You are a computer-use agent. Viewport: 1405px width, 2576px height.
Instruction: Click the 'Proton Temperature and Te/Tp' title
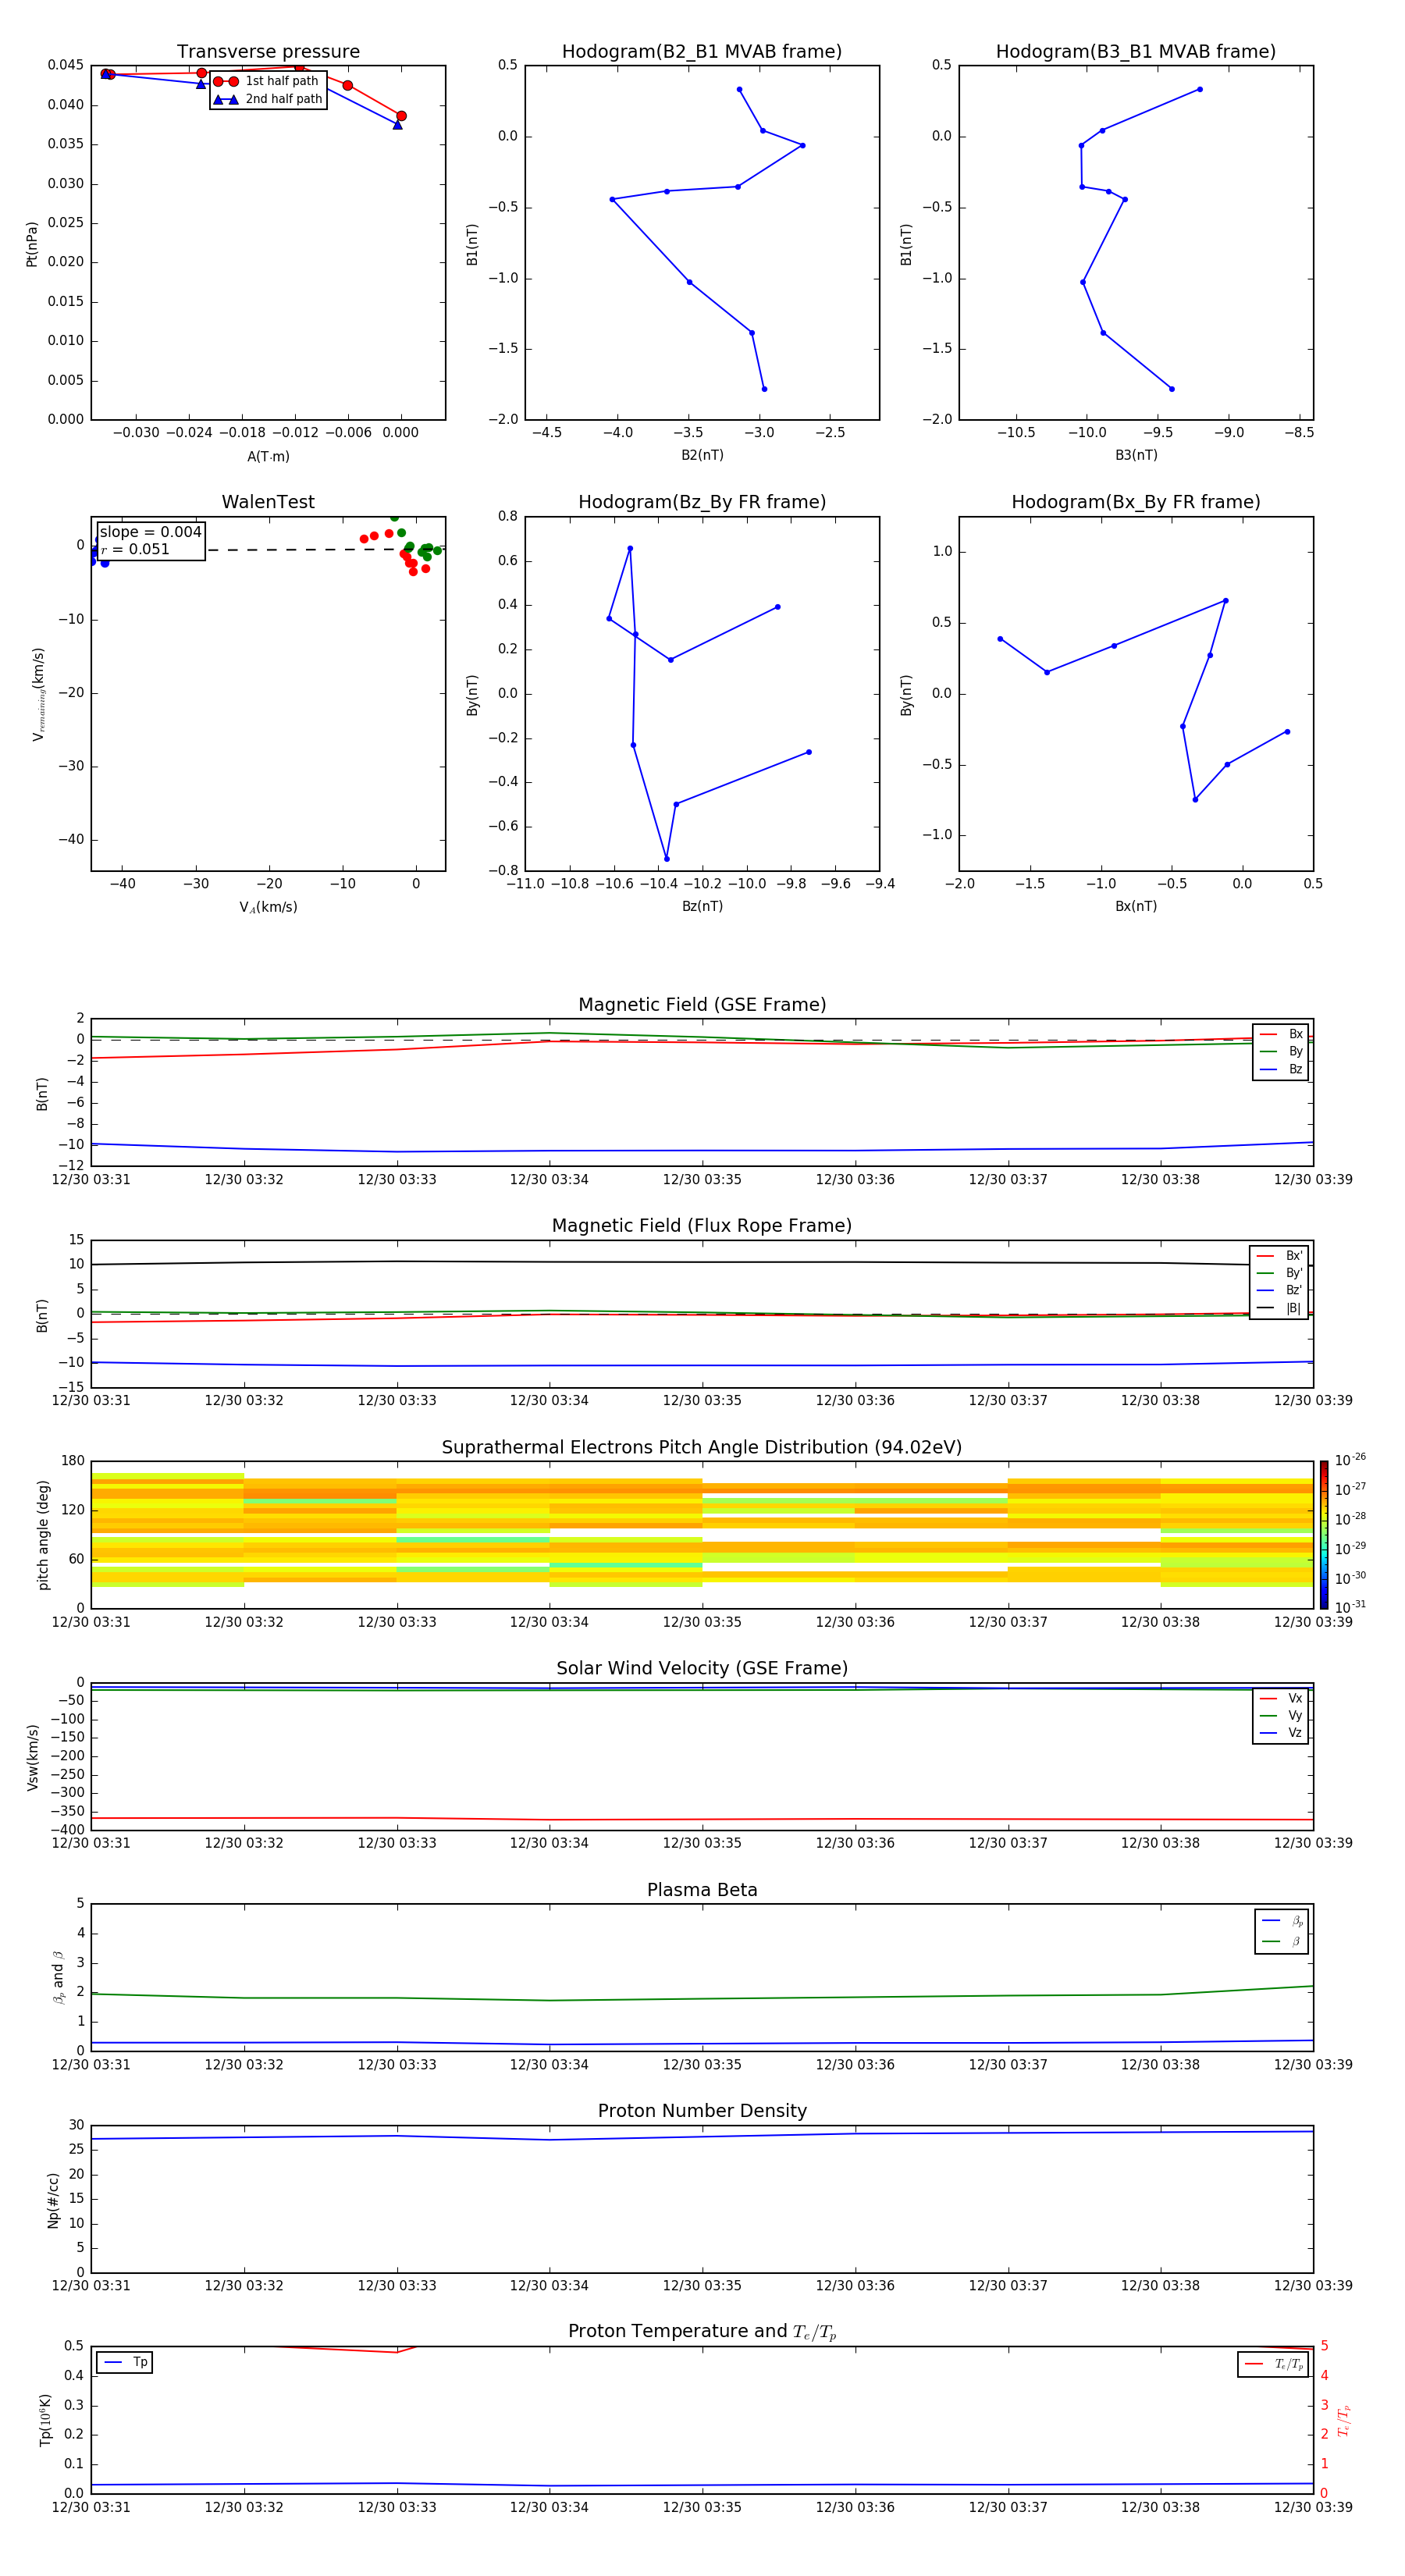coord(702,2332)
